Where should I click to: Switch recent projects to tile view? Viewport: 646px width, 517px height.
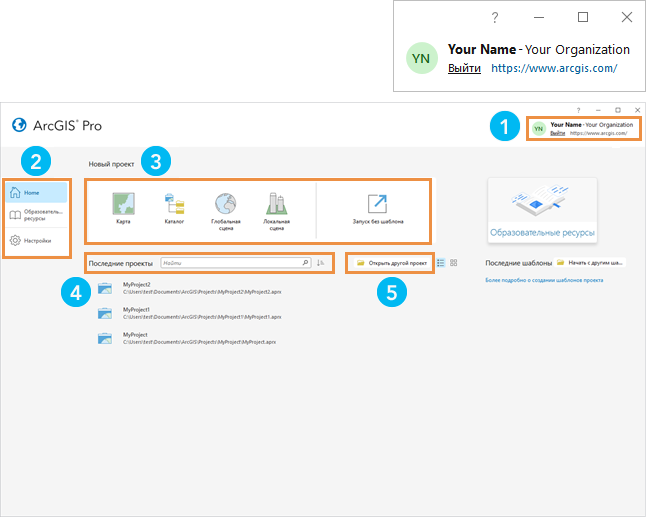pyautogui.click(x=454, y=263)
